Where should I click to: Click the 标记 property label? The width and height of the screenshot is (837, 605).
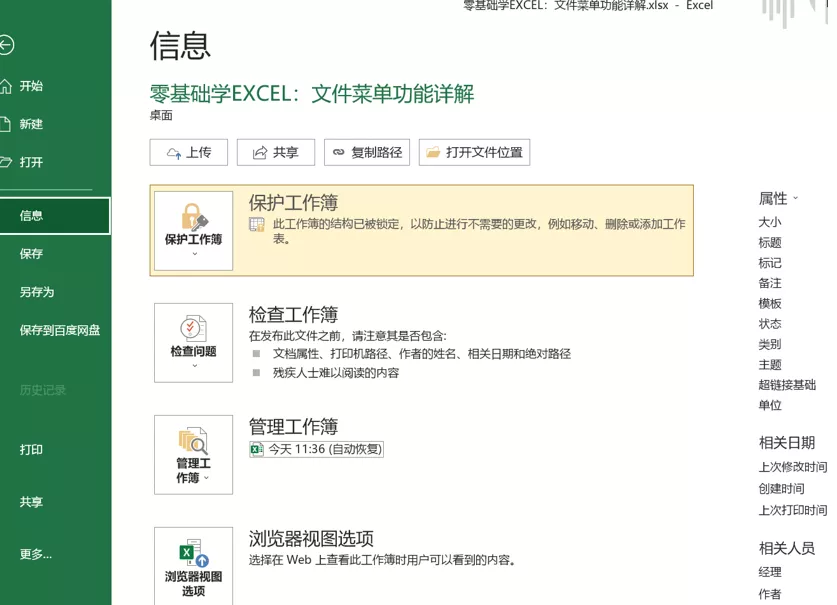click(x=770, y=263)
